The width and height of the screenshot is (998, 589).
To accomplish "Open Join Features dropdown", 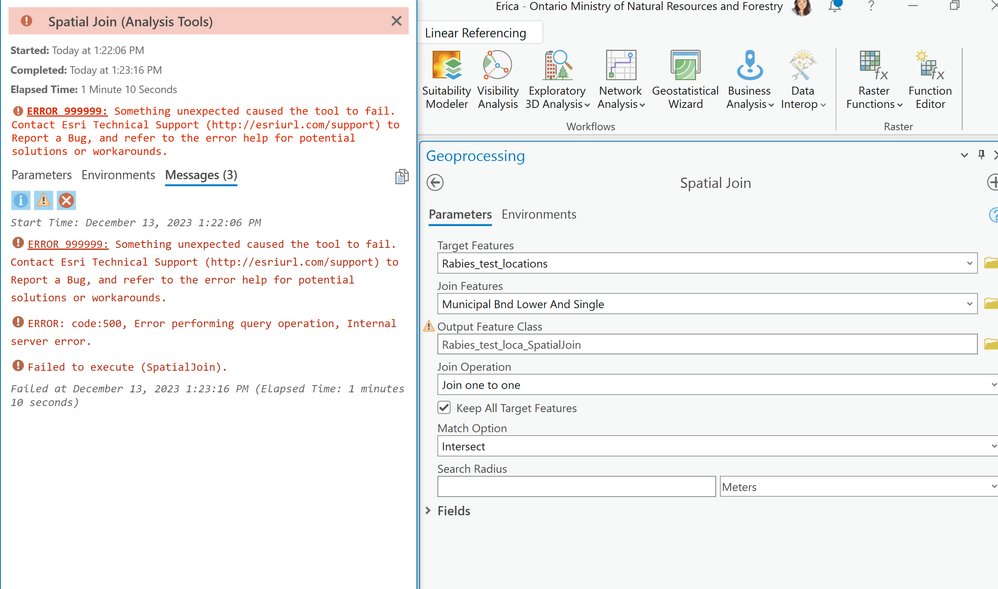I will pyautogui.click(x=969, y=304).
